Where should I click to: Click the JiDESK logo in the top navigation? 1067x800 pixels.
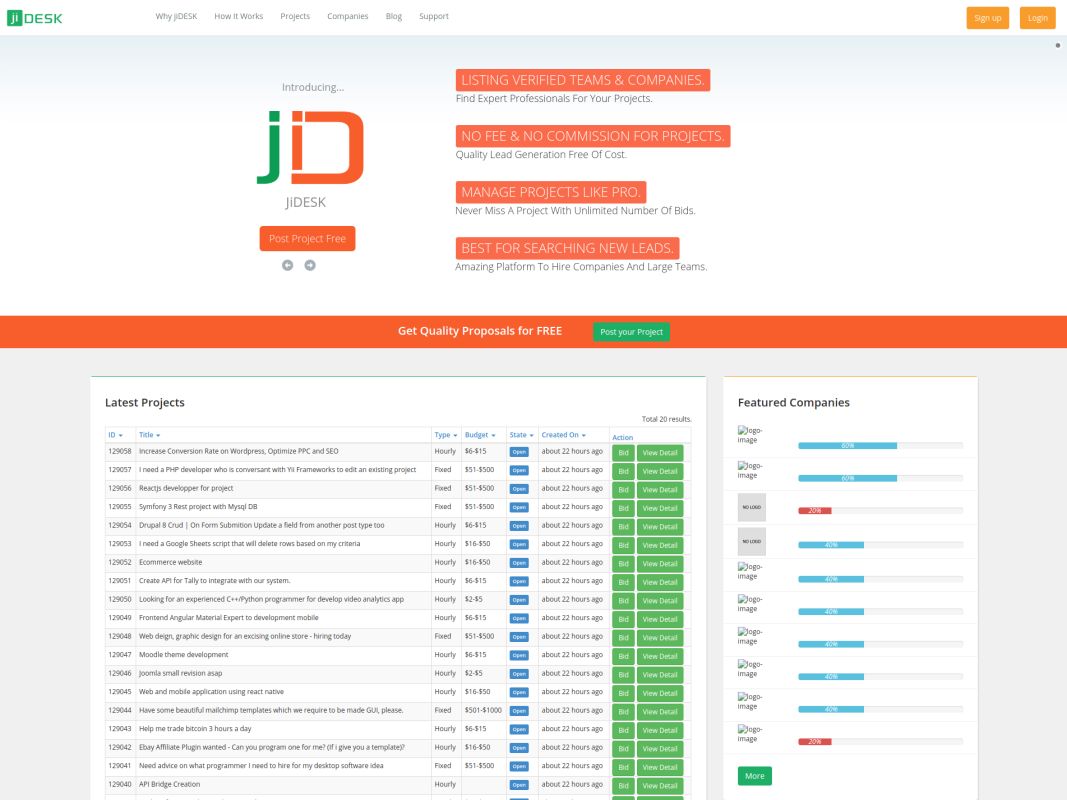(x=38, y=17)
